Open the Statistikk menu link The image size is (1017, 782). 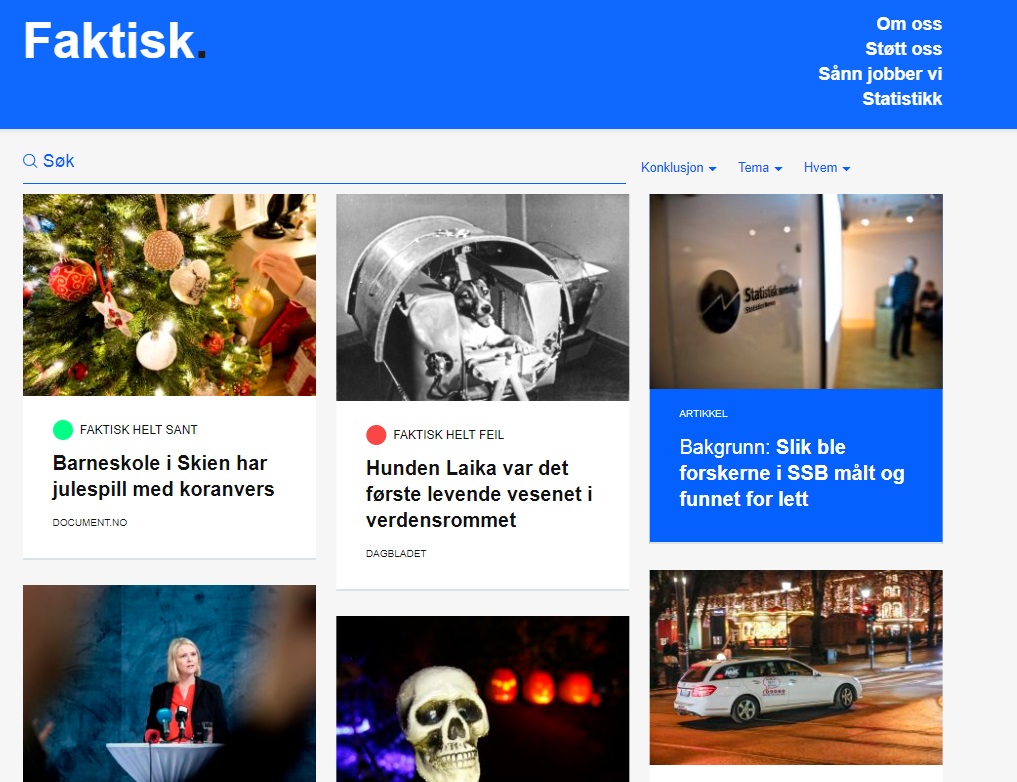tap(902, 99)
